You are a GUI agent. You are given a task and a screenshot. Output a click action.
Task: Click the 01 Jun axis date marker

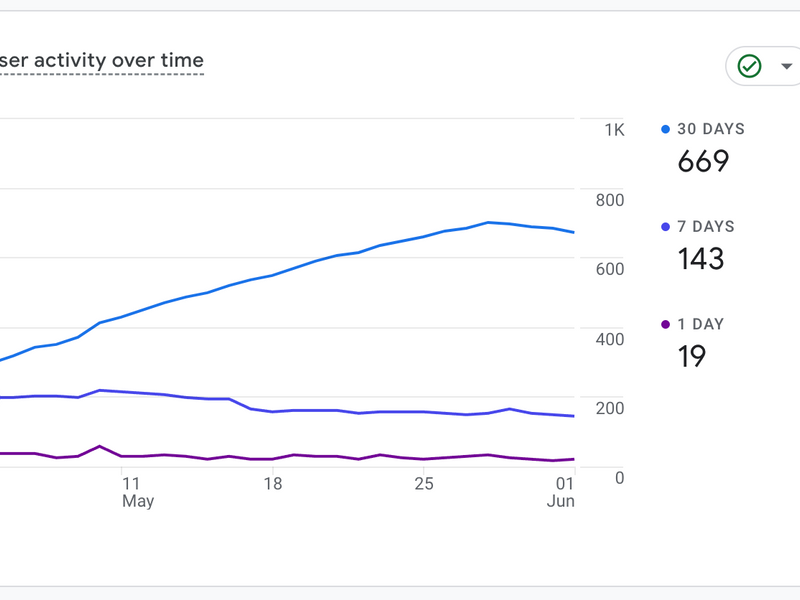[561, 492]
